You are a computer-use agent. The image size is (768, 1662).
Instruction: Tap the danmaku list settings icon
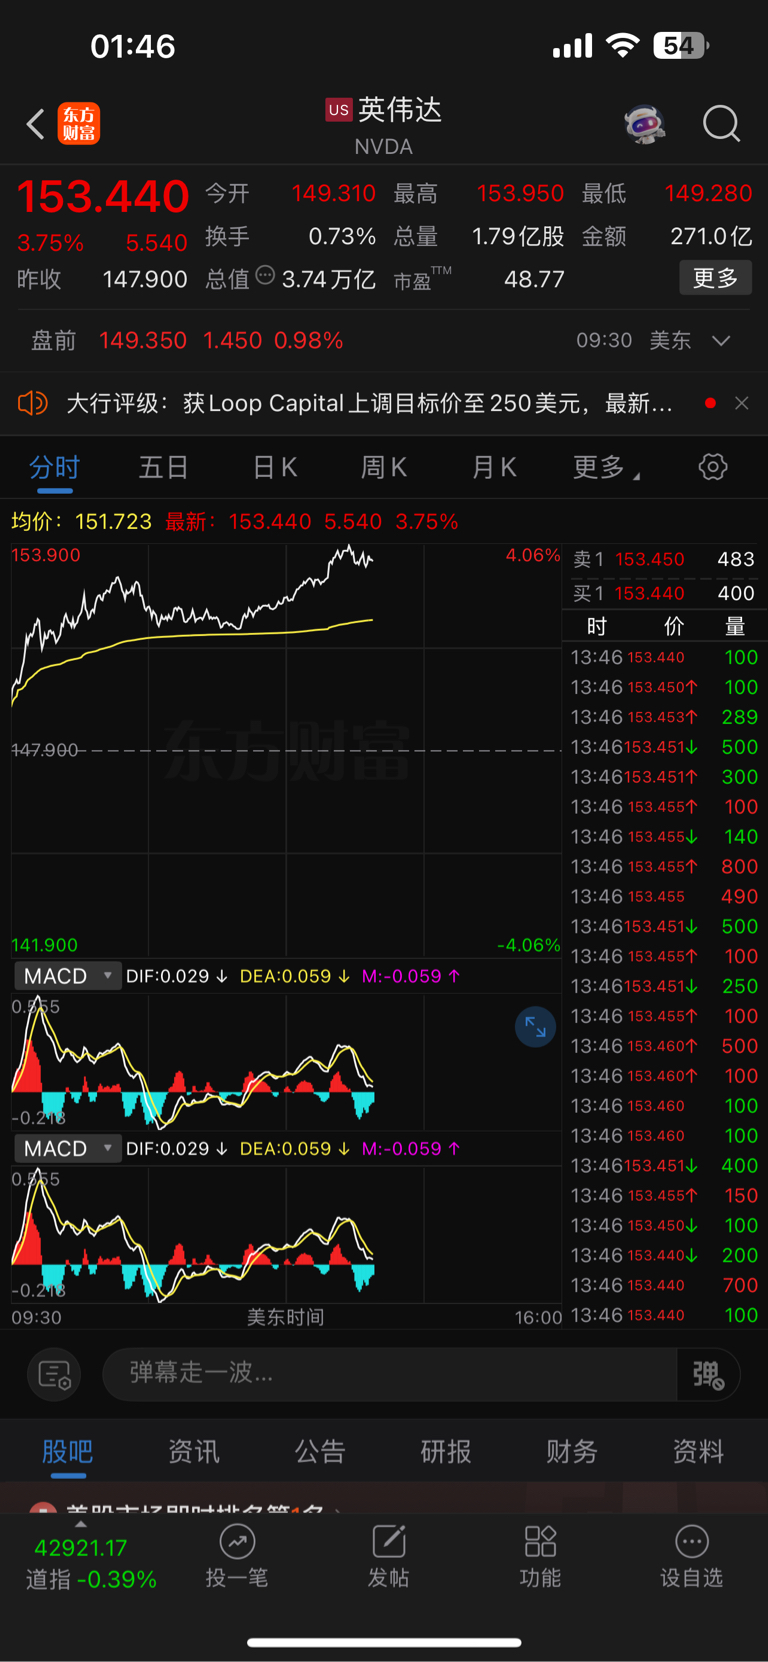pos(54,1374)
